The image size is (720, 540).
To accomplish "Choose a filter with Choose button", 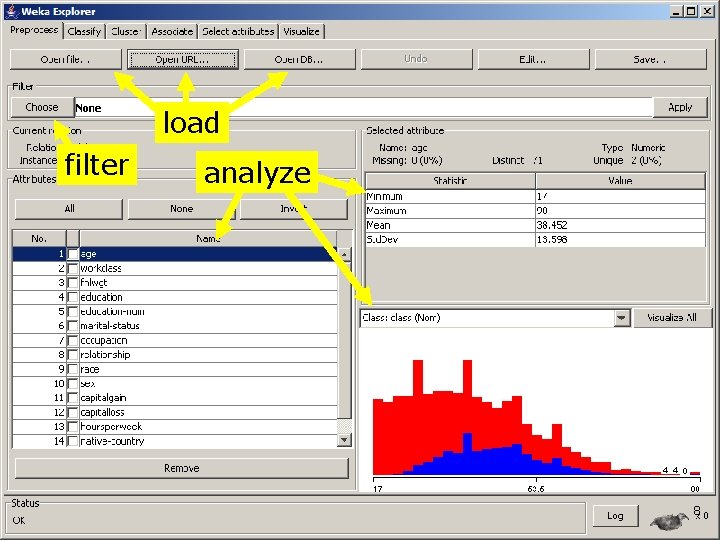I will click(42, 107).
